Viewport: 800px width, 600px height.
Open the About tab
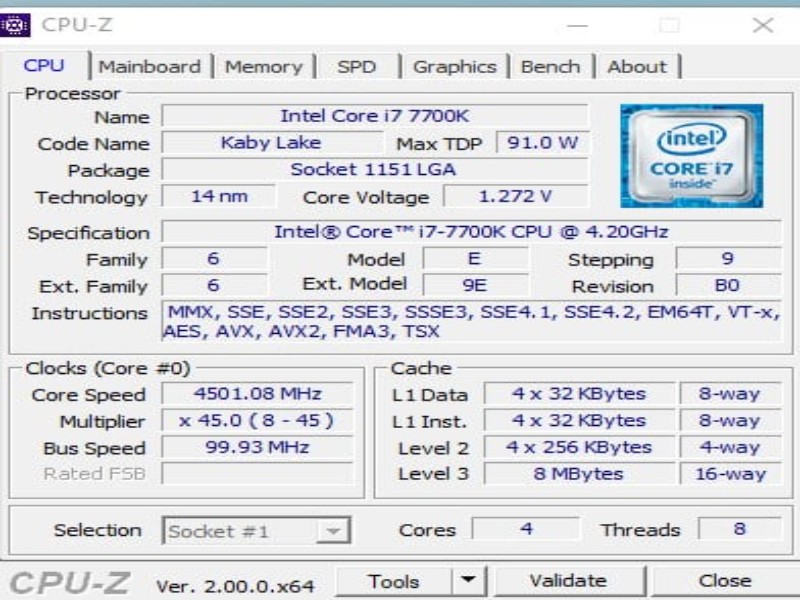637,67
